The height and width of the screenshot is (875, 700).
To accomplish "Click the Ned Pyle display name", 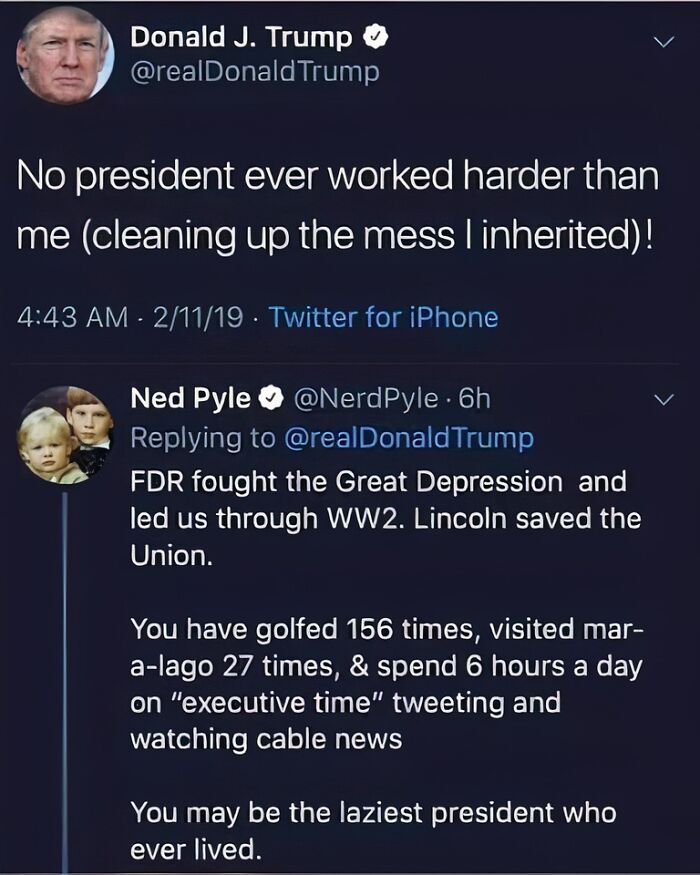I will pos(191,398).
